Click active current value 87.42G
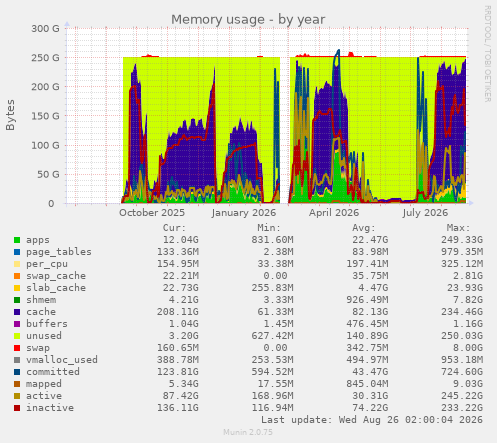Image resolution: width=497 pixels, height=443 pixels. click(x=181, y=396)
